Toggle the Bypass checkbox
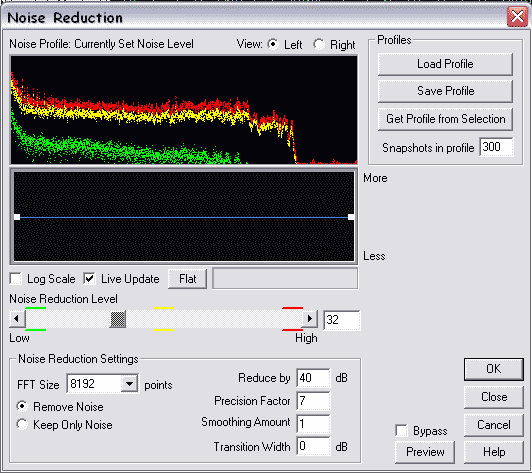Screen dimensions: 532x473 click(x=402, y=431)
